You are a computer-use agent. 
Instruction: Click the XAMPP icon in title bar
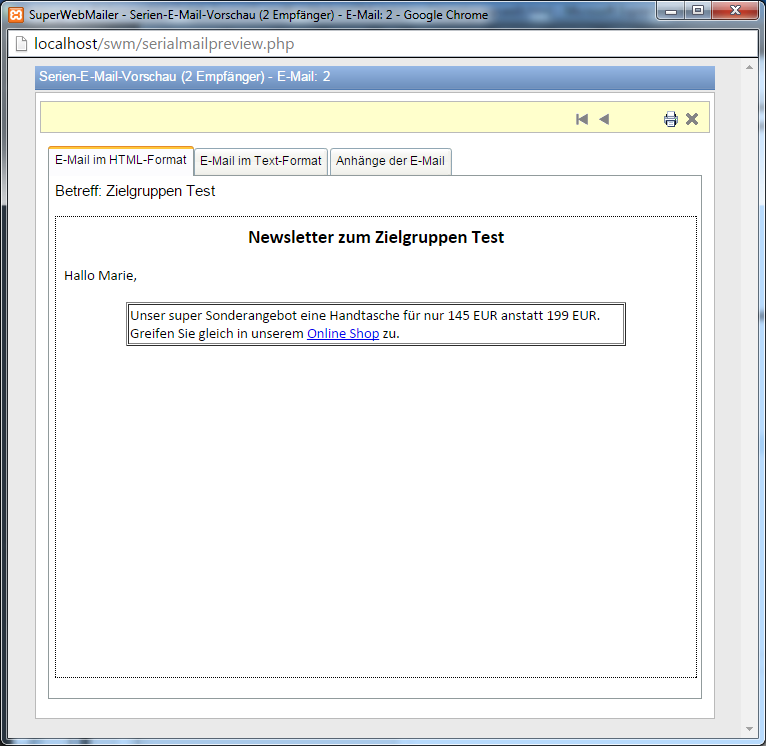coord(15,14)
